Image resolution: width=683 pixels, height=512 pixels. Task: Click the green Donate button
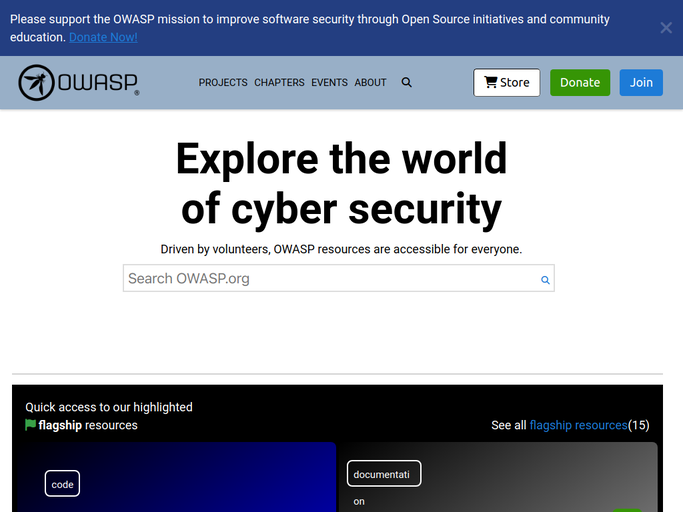point(580,82)
